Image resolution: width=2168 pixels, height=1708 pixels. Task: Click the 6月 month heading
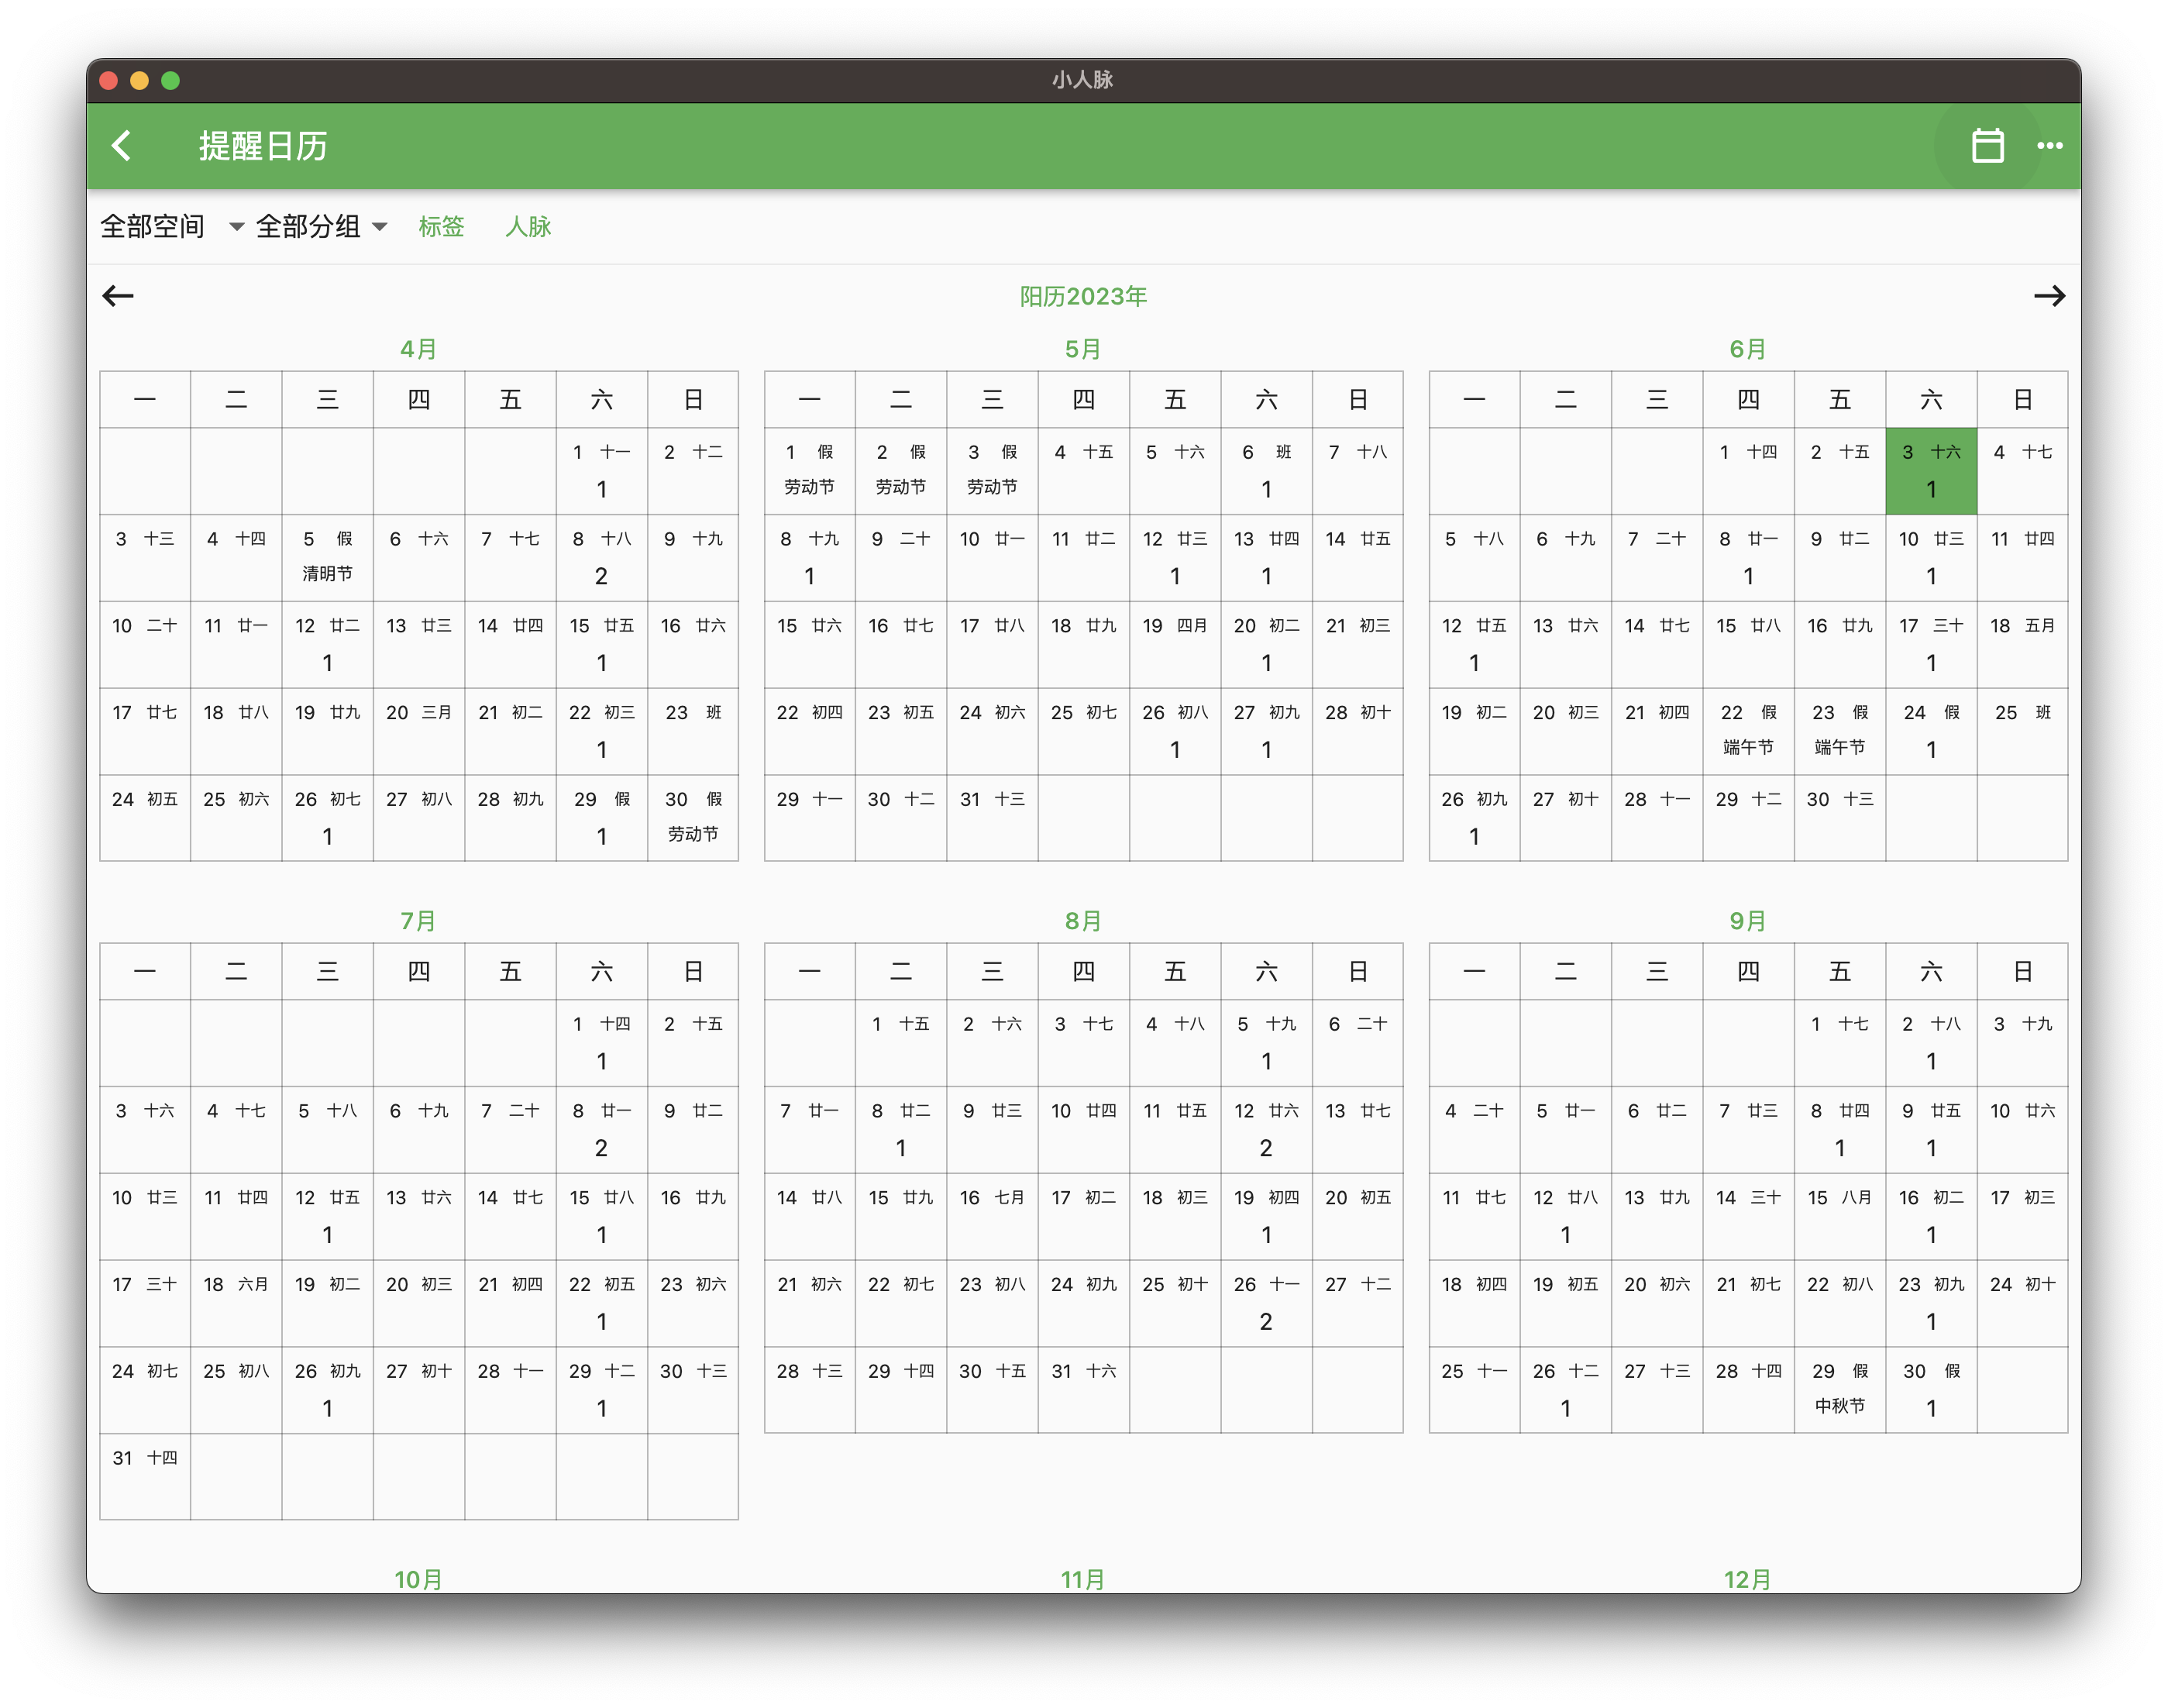click(x=1748, y=349)
